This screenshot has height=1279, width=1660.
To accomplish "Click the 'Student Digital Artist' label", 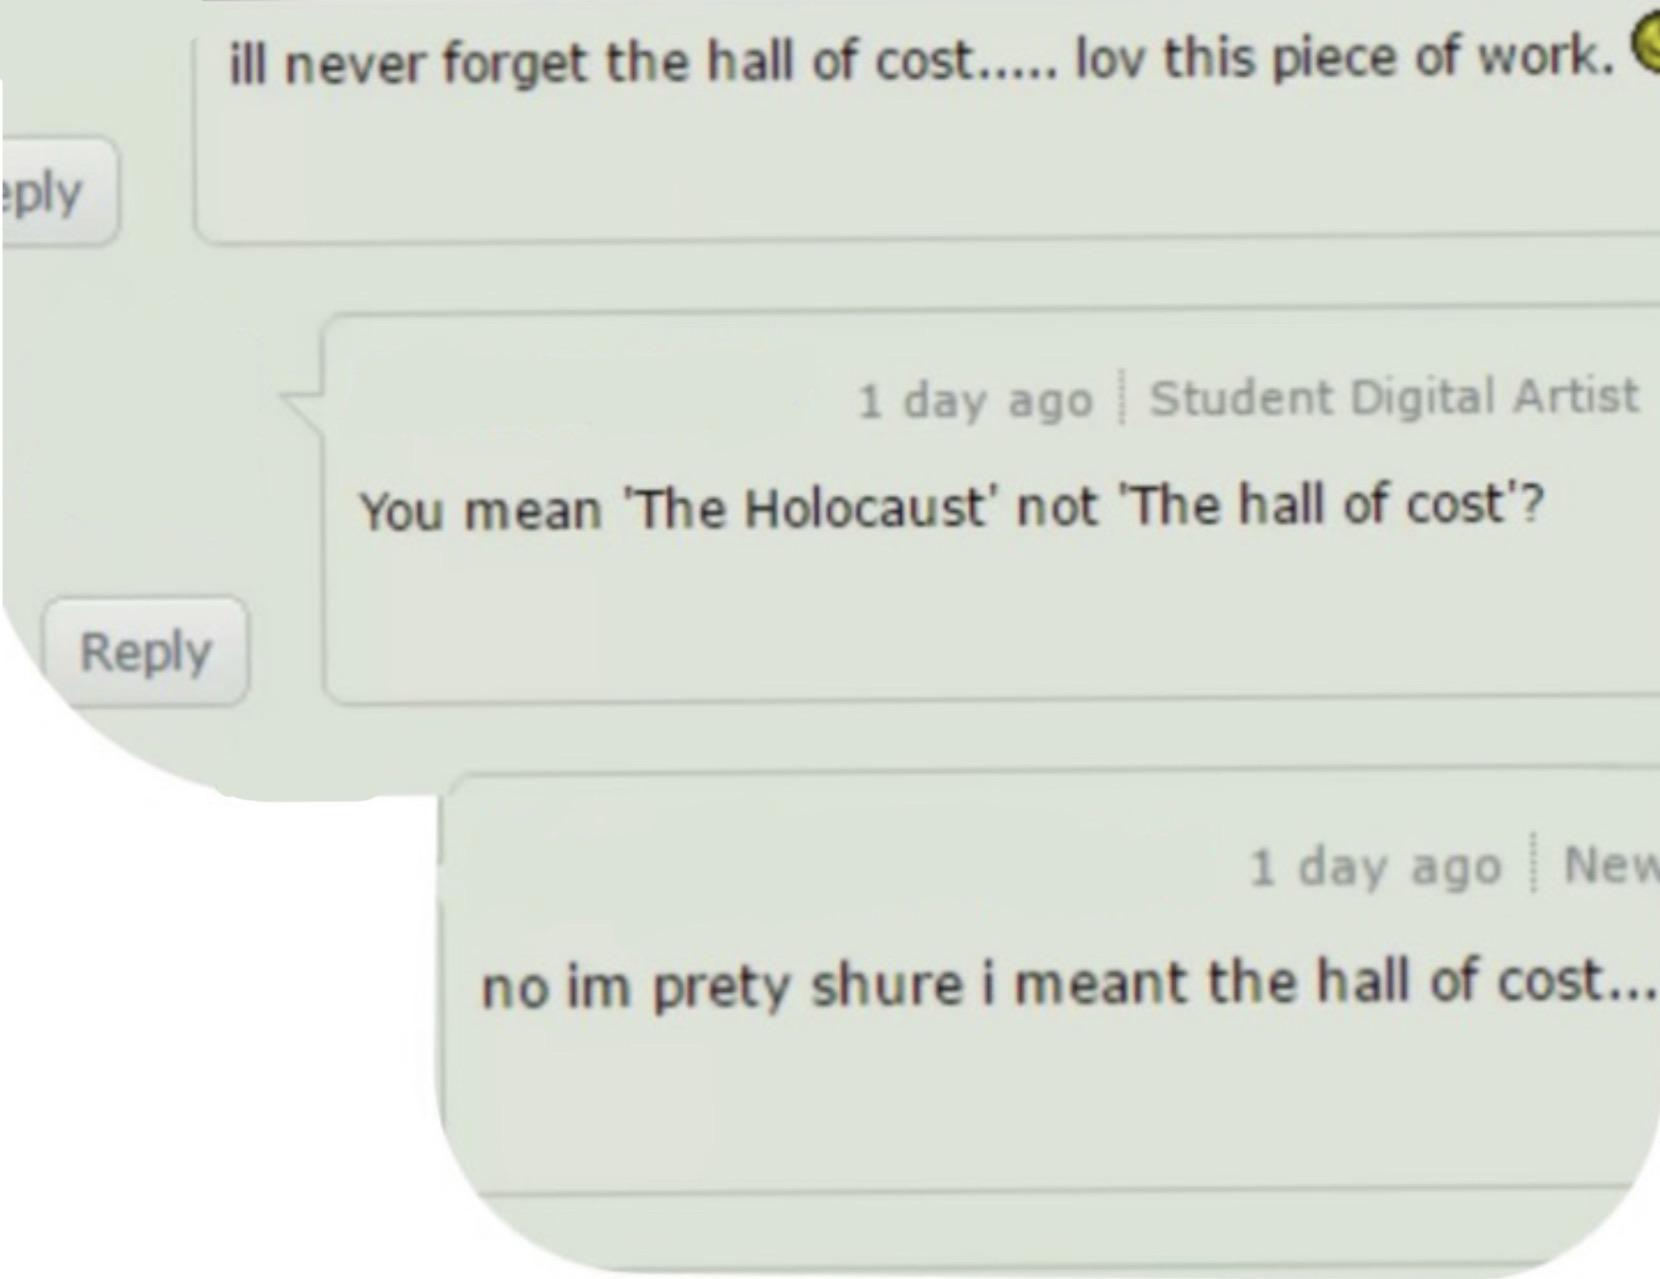I will point(1394,396).
